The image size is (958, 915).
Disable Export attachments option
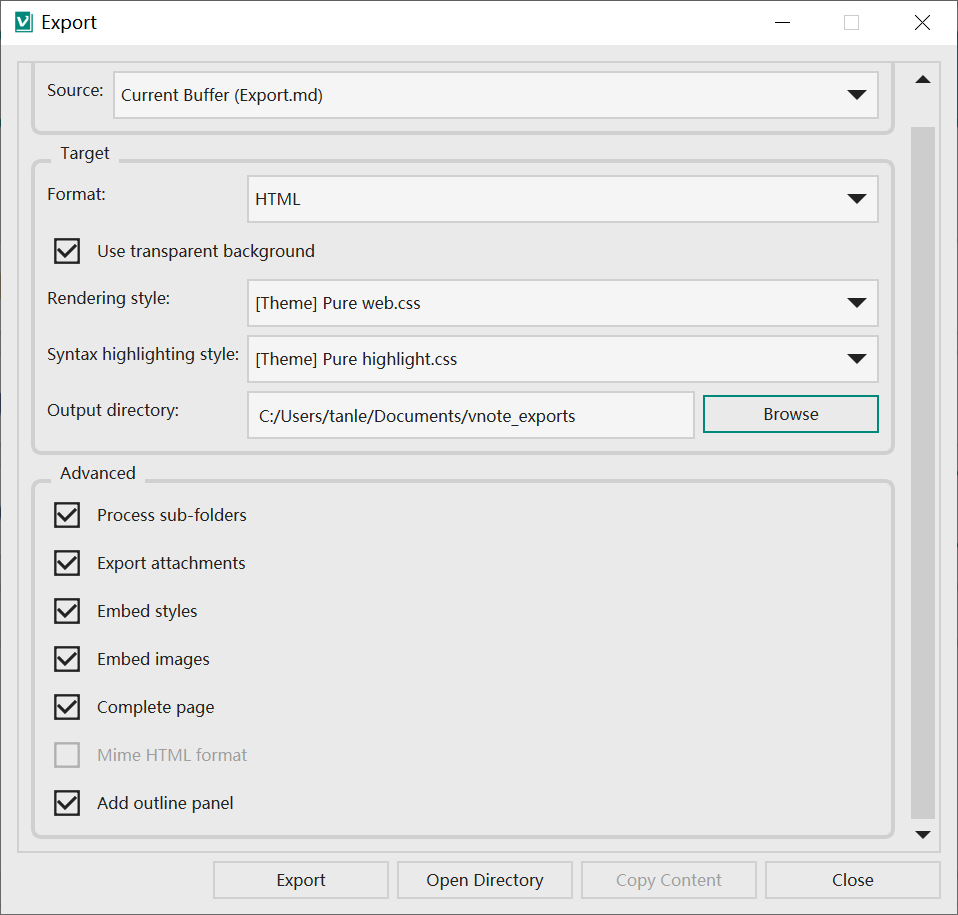point(67,563)
